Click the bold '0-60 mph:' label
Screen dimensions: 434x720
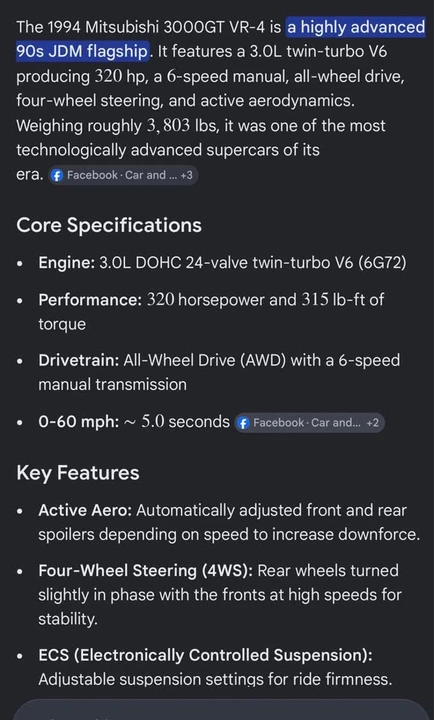(x=79, y=422)
